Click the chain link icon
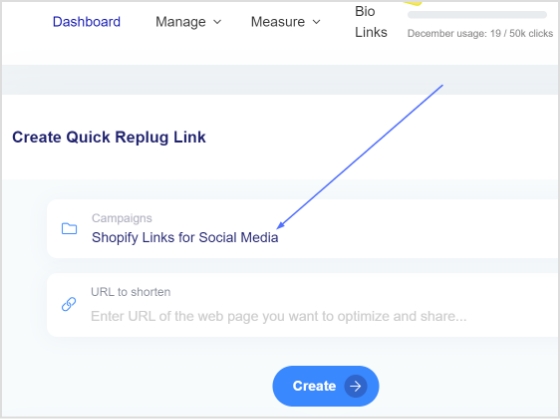Viewport: 560px width, 419px height. (x=69, y=304)
